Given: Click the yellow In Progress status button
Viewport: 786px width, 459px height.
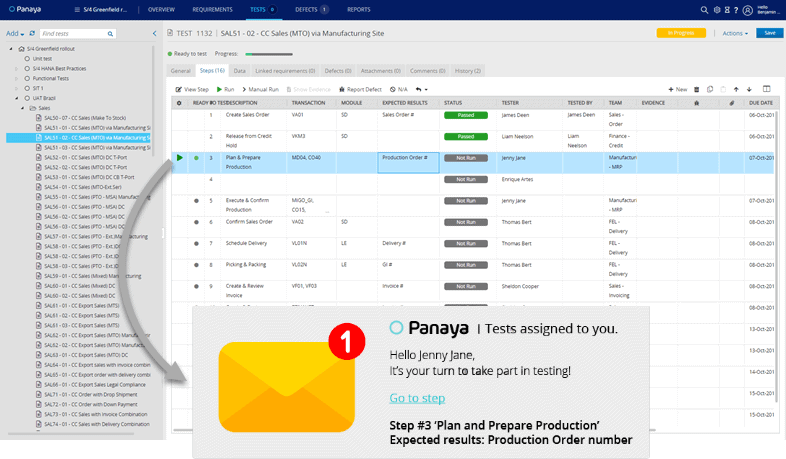Looking at the screenshot, I should [x=681, y=33].
